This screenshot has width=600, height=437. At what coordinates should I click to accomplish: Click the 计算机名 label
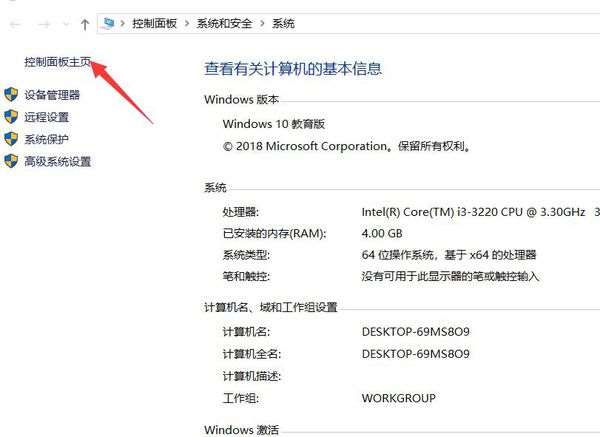pyautogui.click(x=246, y=331)
